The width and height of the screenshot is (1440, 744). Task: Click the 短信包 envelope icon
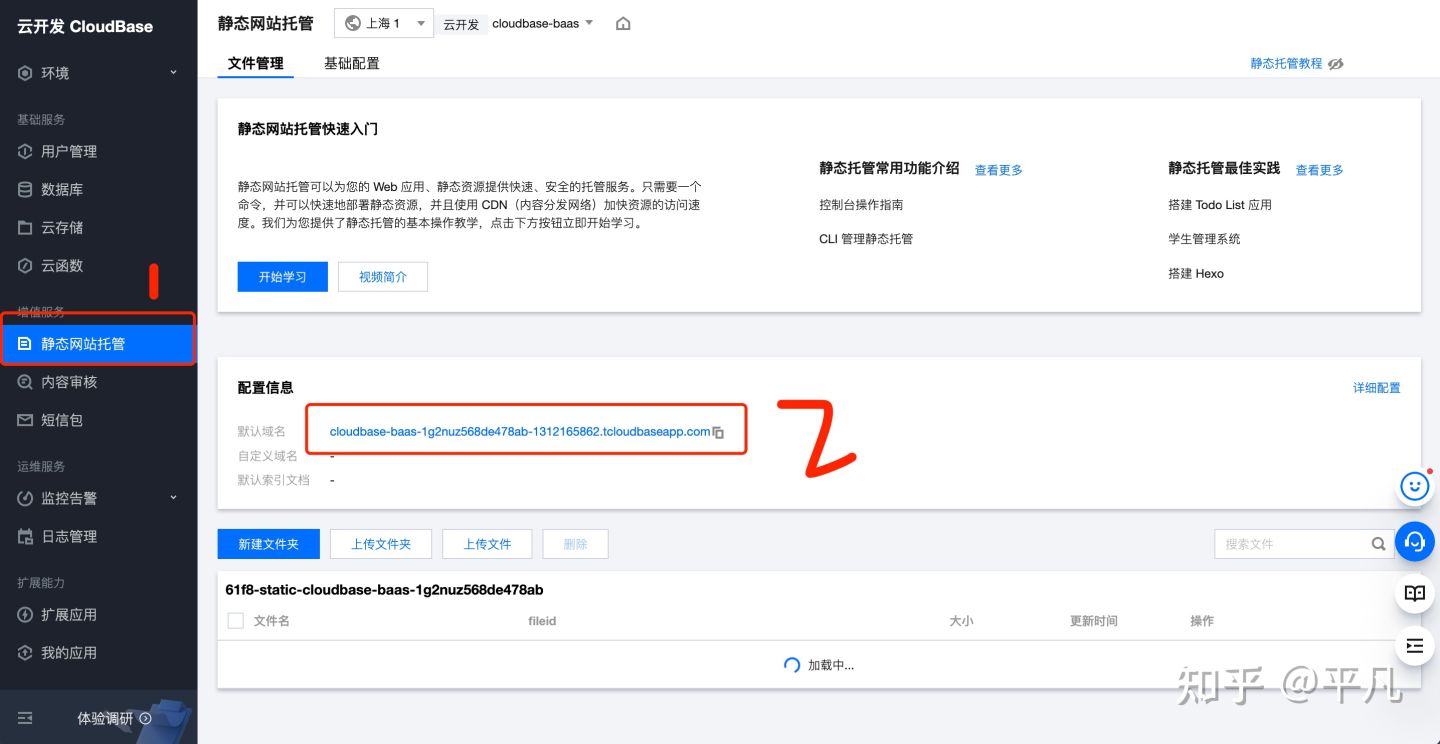(25, 420)
